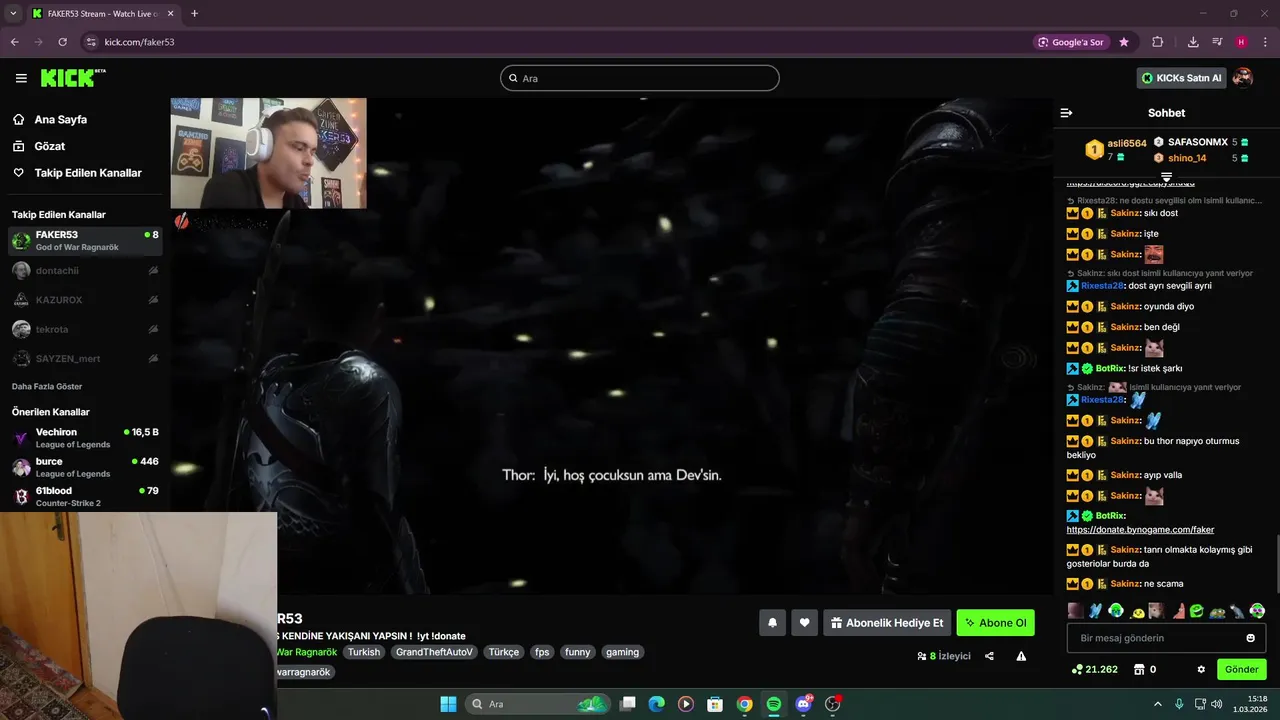This screenshot has width=1280, height=720.
Task: Click the gaming tag
Action: pos(622,652)
